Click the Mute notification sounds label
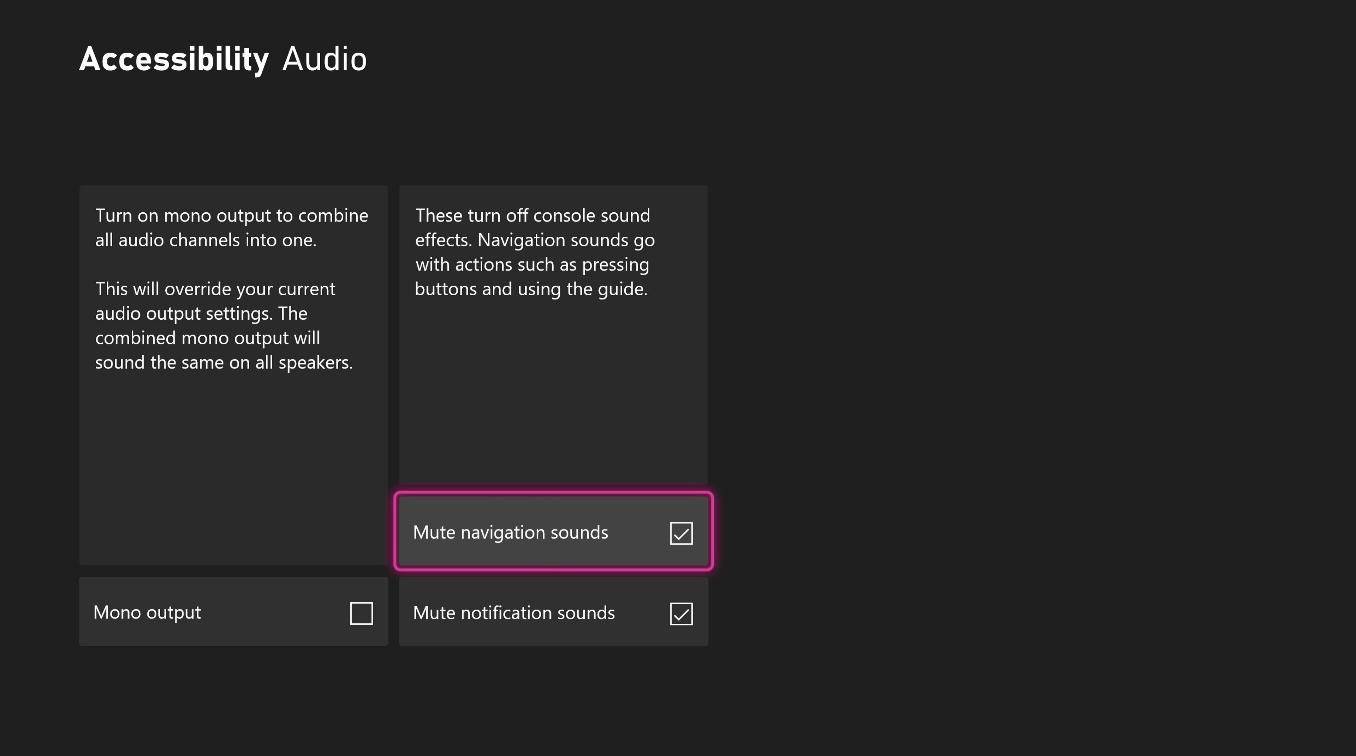Viewport: 1356px width, 756px height. click(x=513, y=613)
